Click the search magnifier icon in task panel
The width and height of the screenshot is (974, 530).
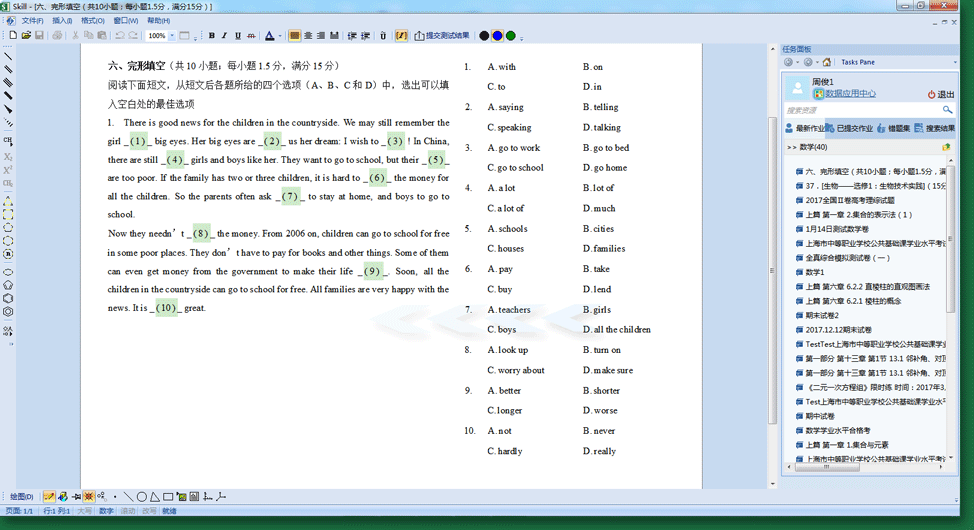click(948, 110)
